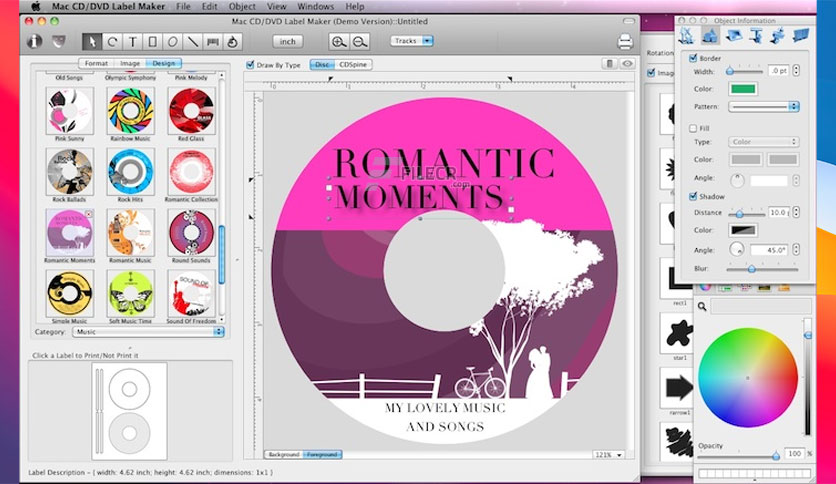Open fifth Object Information inspector icon

pyautogui.click(x=778, y=35)
